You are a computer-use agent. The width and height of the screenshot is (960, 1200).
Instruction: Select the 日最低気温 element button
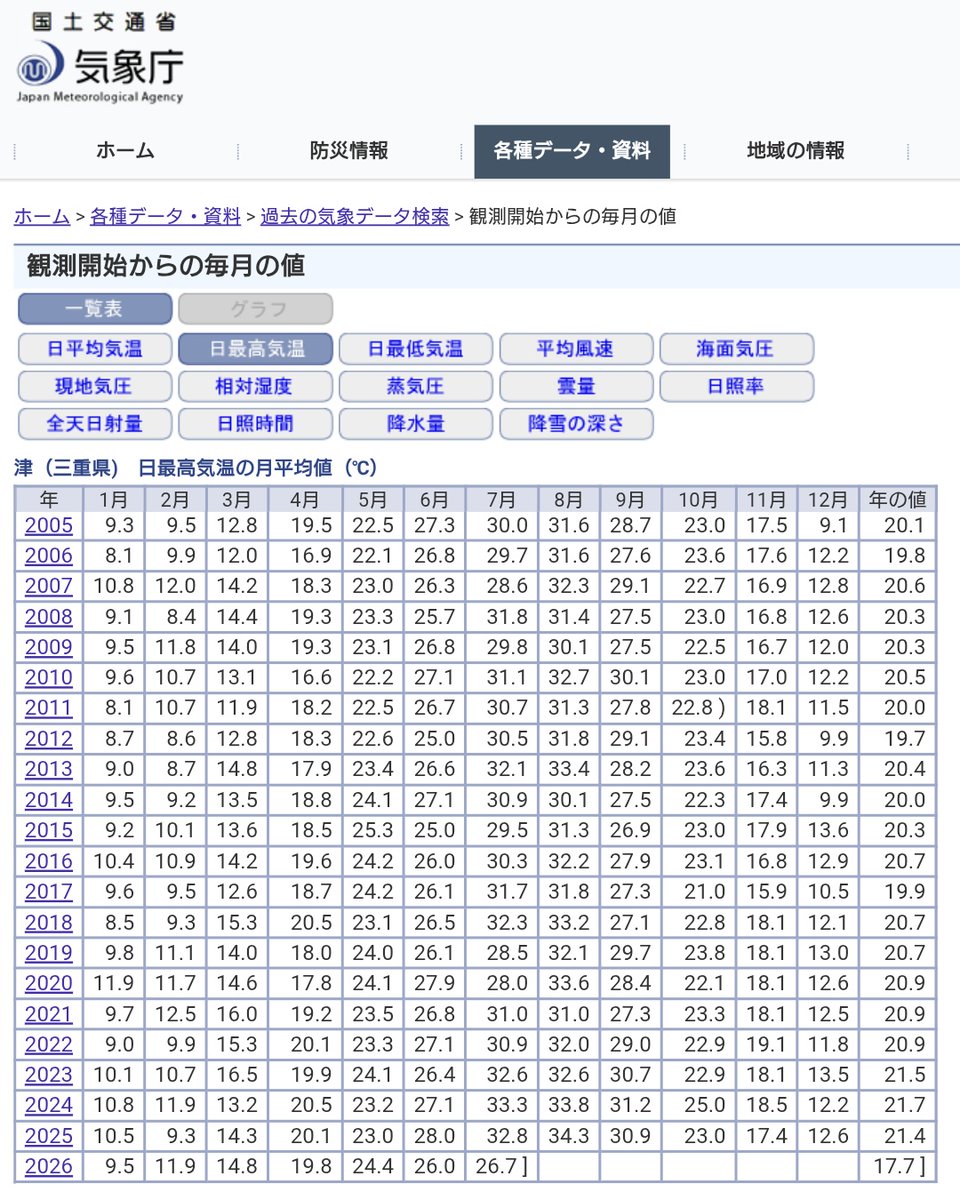[x=416, y=349]
